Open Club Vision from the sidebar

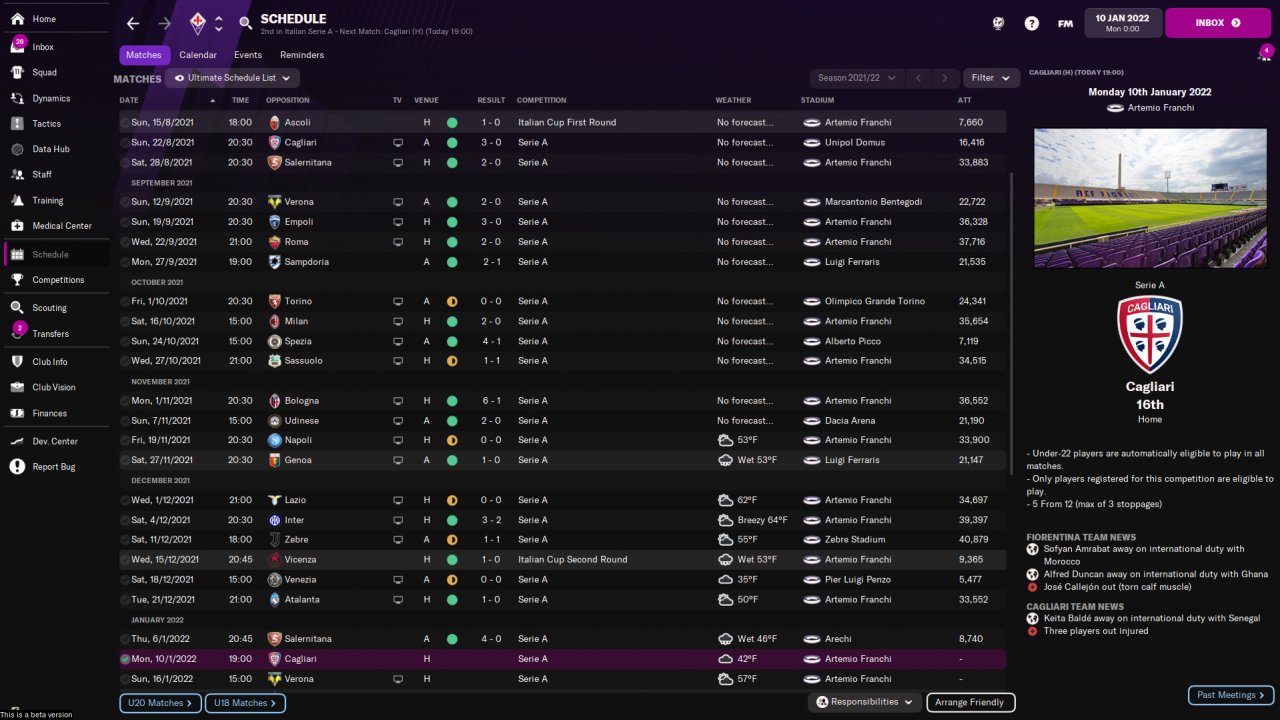pyautogui.click(x=55, y=388)
